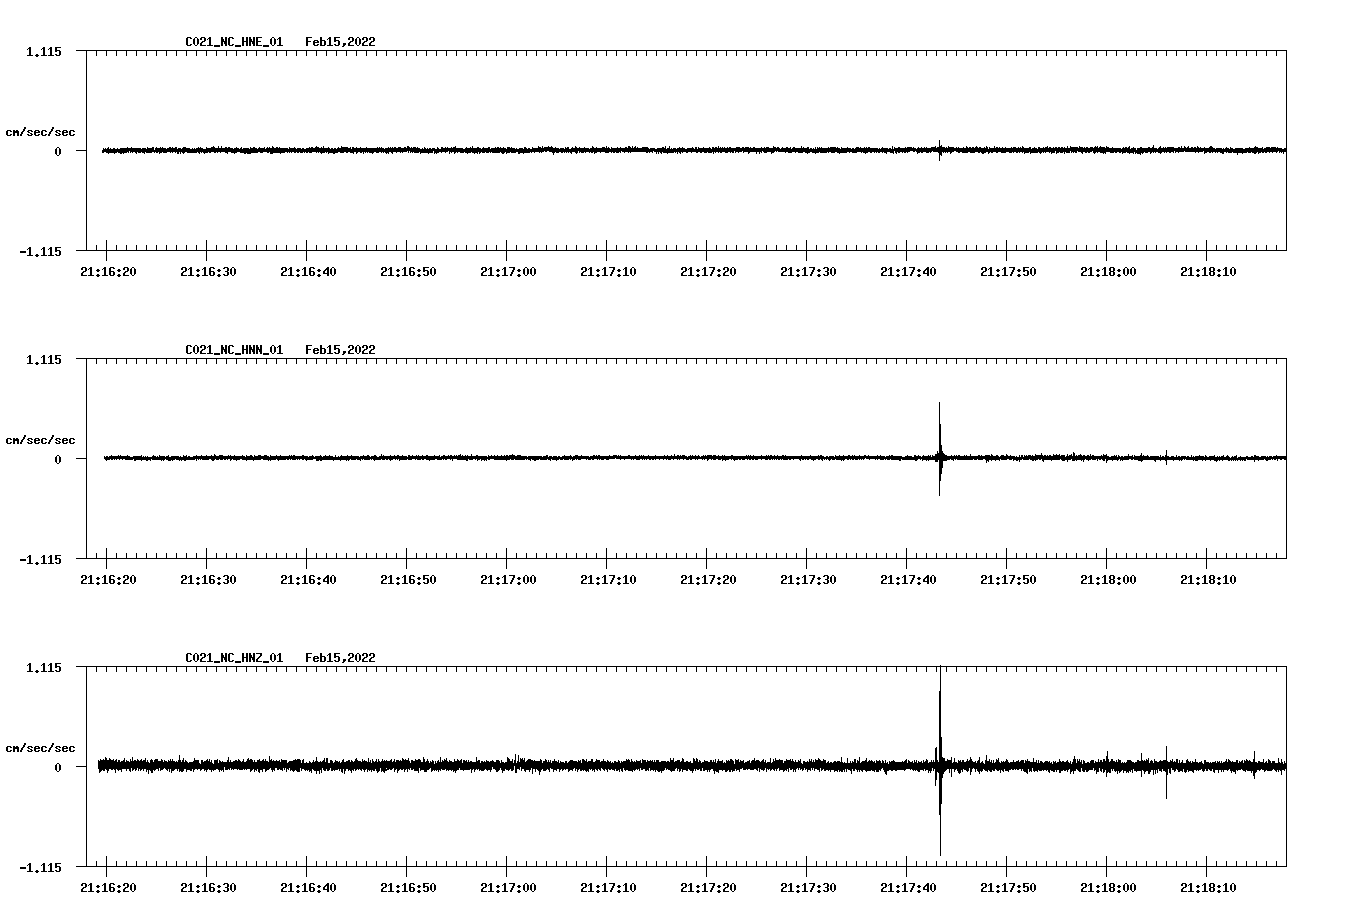
Task: Click the cm/sec/sec unit label on HNN plot
Action: 40,440
